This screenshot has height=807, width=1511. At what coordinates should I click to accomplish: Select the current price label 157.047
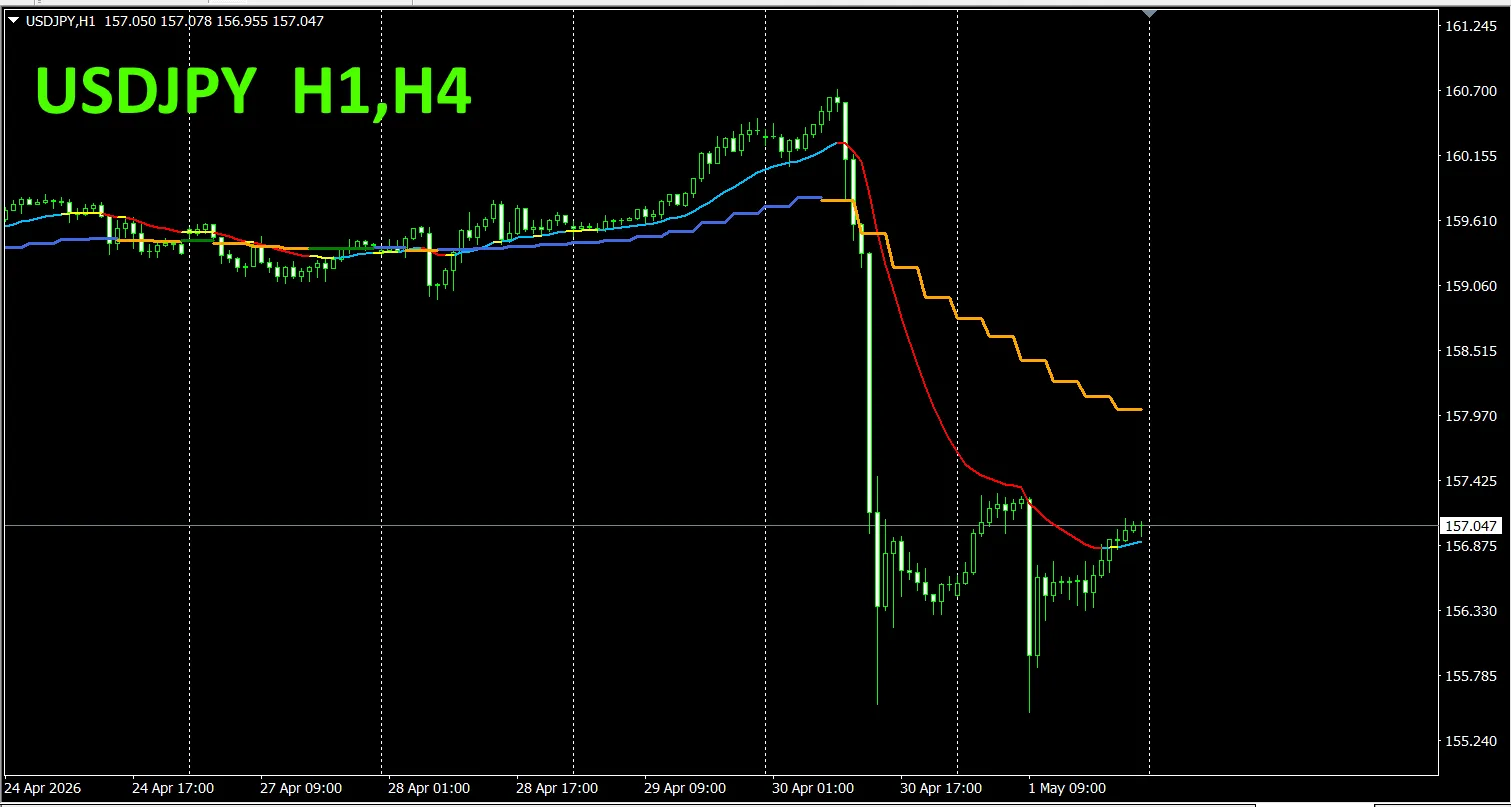coord(1470,526)
